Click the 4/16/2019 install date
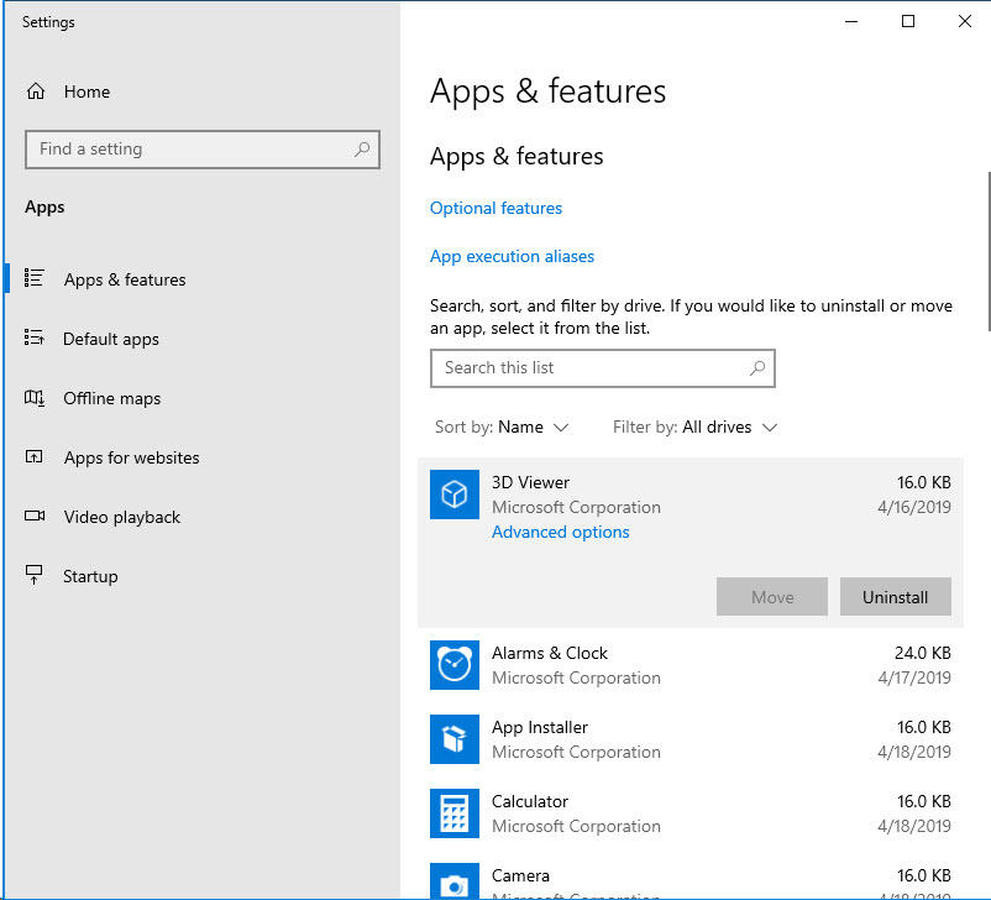This screenshot has width=991, height=900. pyautogui.click(x=914, y=507)
